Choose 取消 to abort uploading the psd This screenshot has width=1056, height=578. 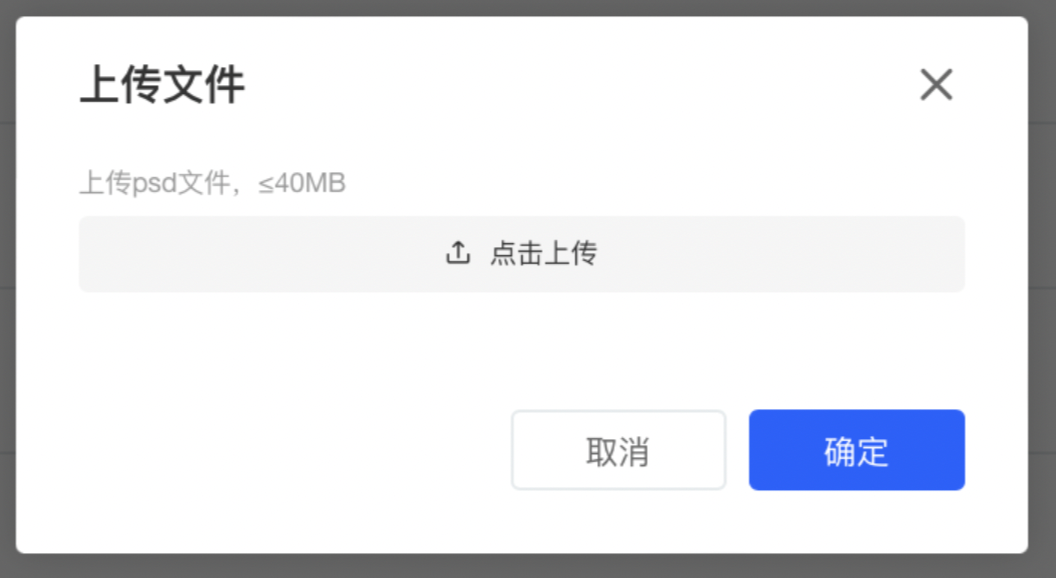coord(618,450)
